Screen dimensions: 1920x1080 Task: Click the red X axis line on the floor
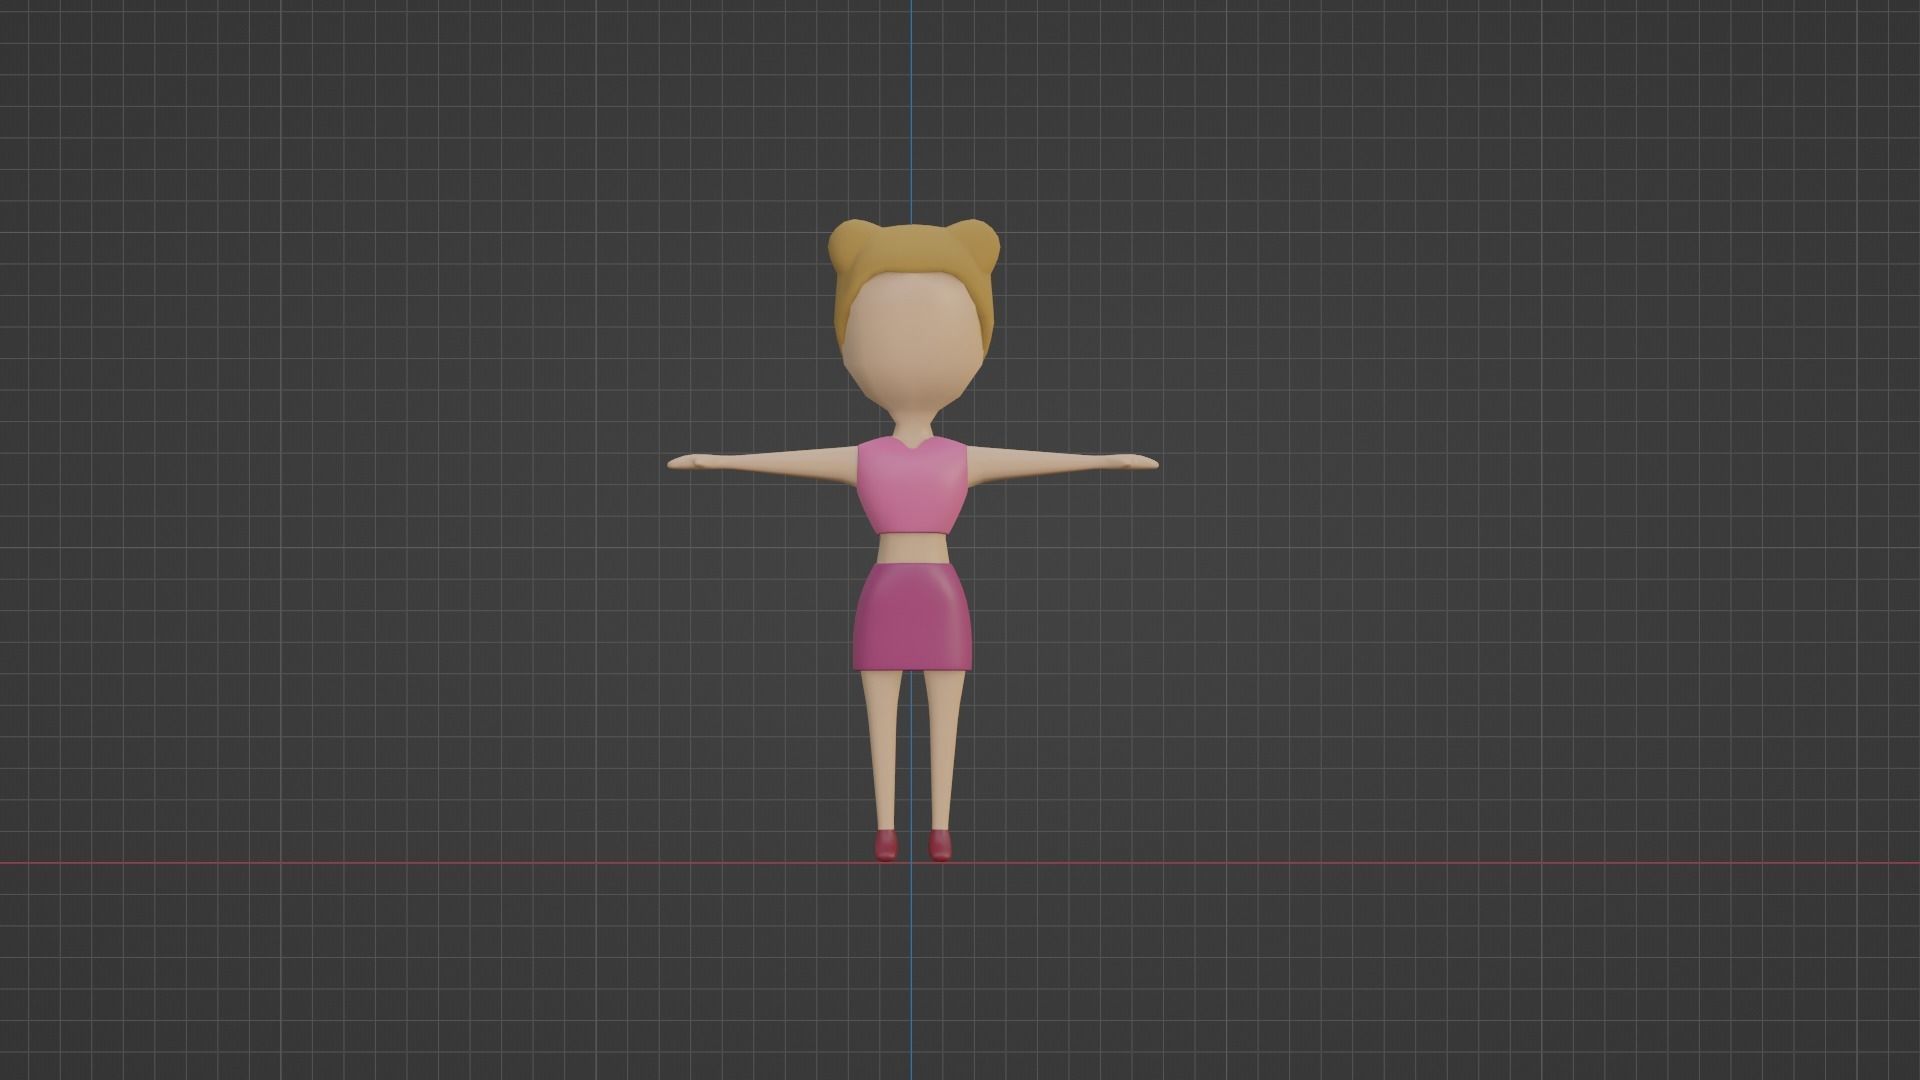tap(400, 861)
